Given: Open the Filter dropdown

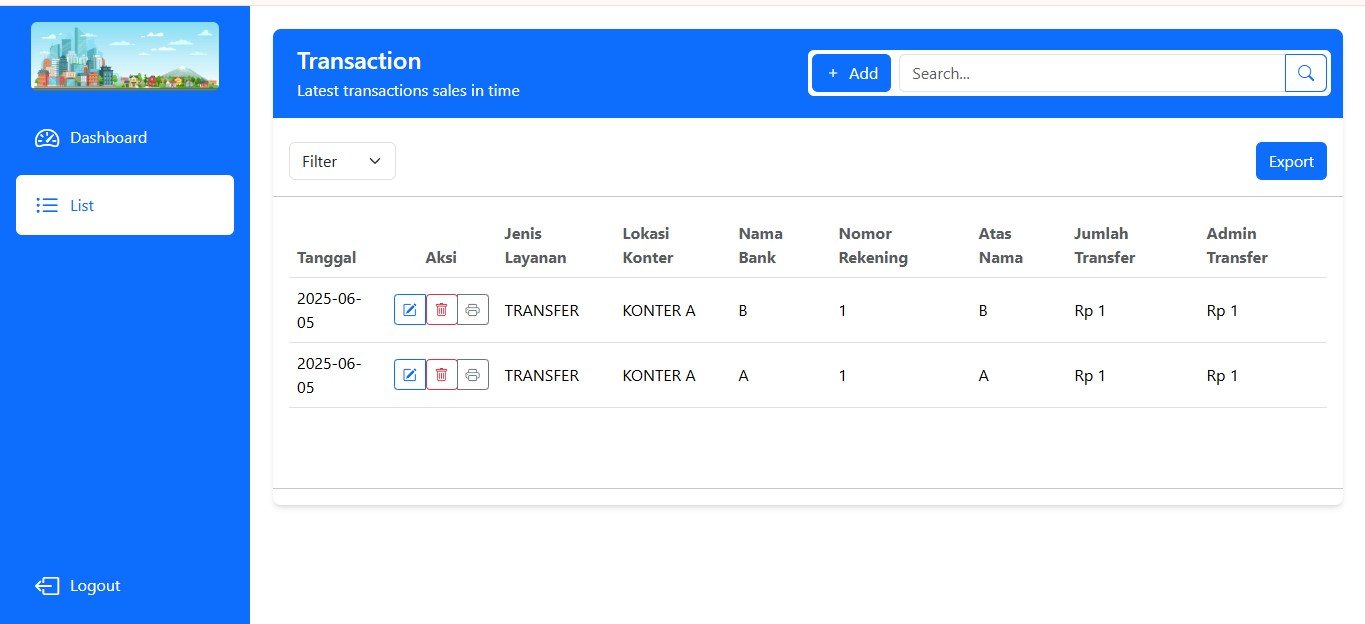Looking at the screenshot, I should [342, 161].
